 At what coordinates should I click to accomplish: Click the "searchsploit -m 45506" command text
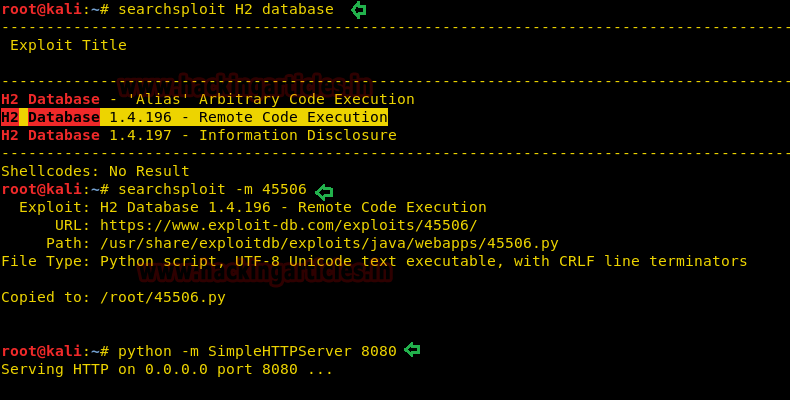pyautogui.click(x=212, y=189)
